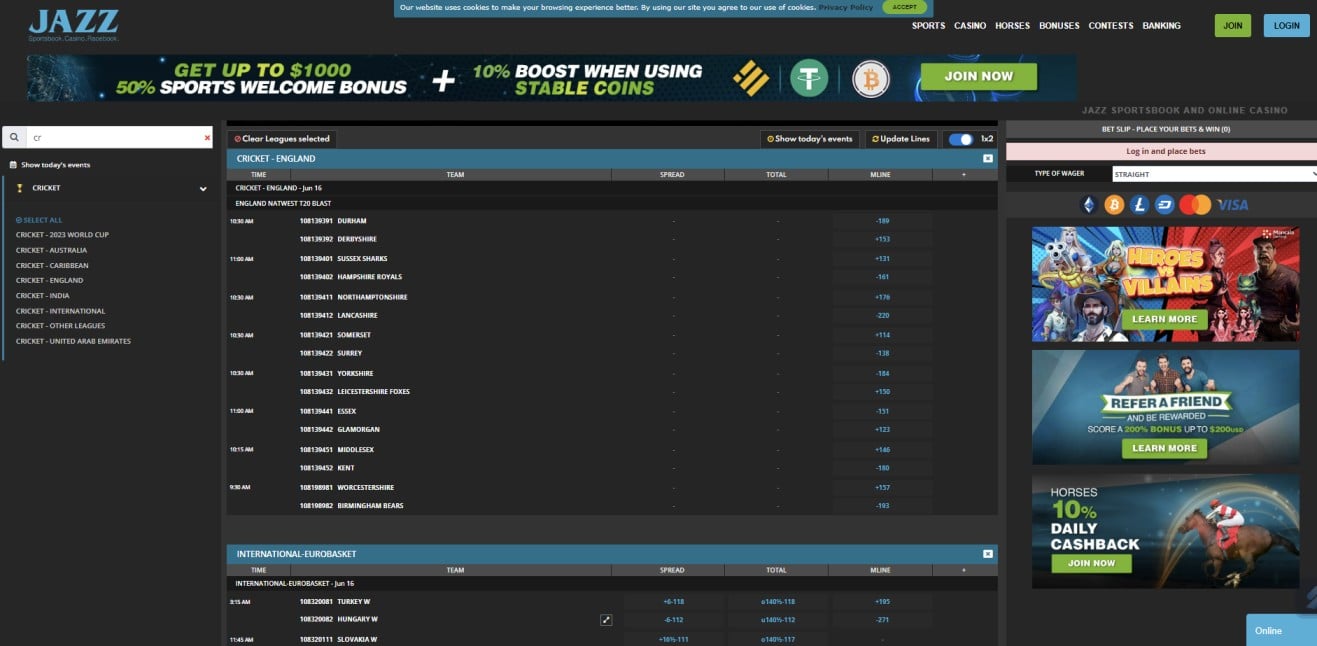The height and width of the screenshot is (646, 1317).
Task: Click the Jazz logo in the header
Action: [74, 25]
